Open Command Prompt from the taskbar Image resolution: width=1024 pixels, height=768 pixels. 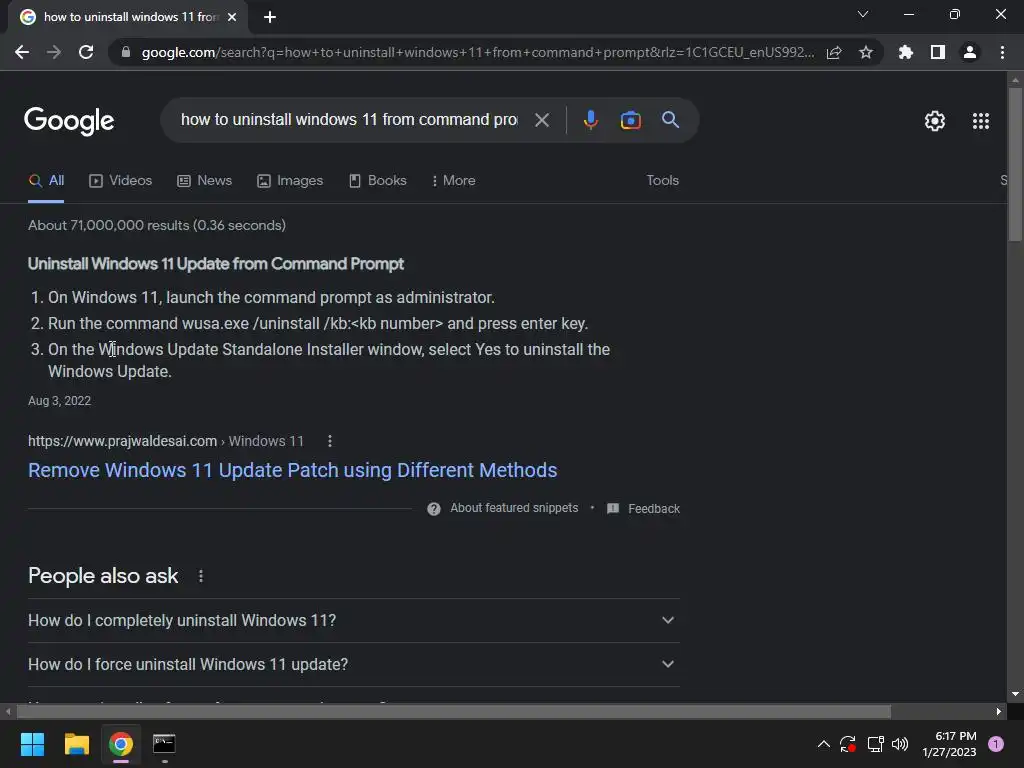pyautogui.click(x=164, y=744)
